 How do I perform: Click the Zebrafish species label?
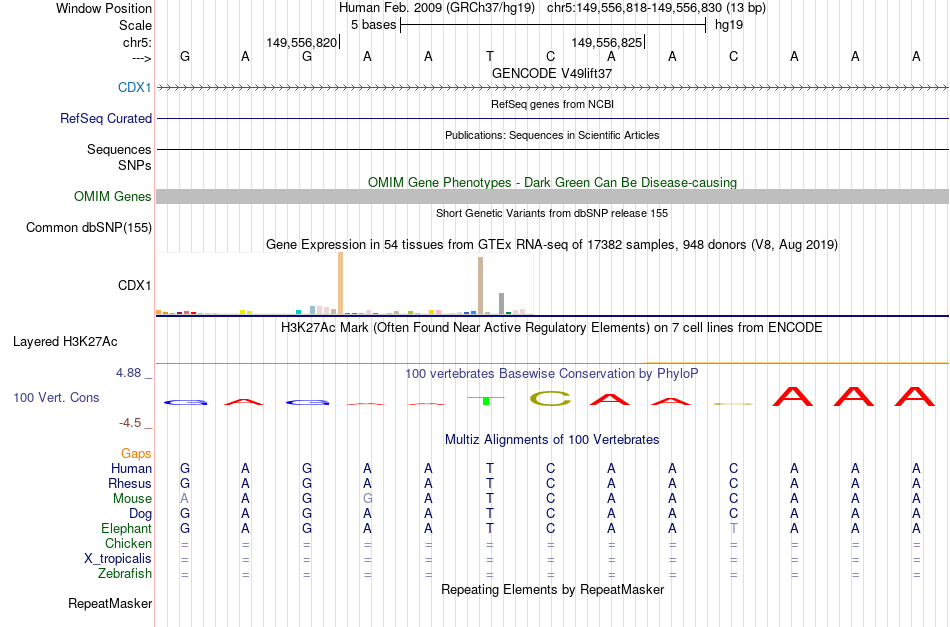click(125, 573)
